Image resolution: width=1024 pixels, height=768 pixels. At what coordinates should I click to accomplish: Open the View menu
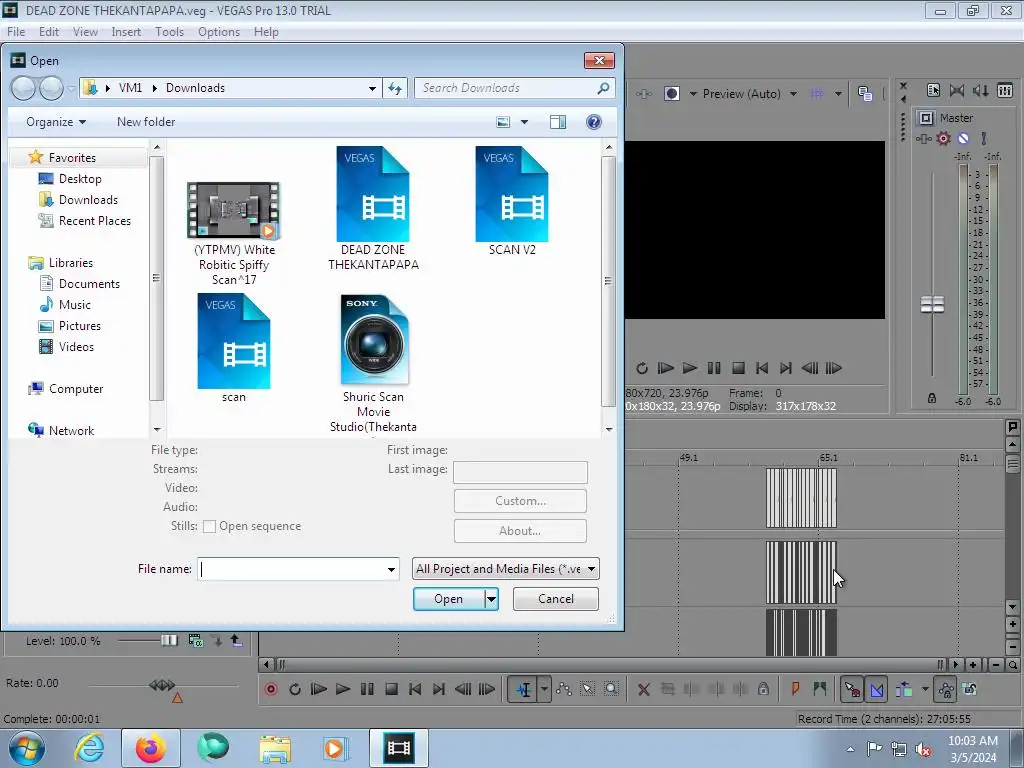(x=85, y=31)
